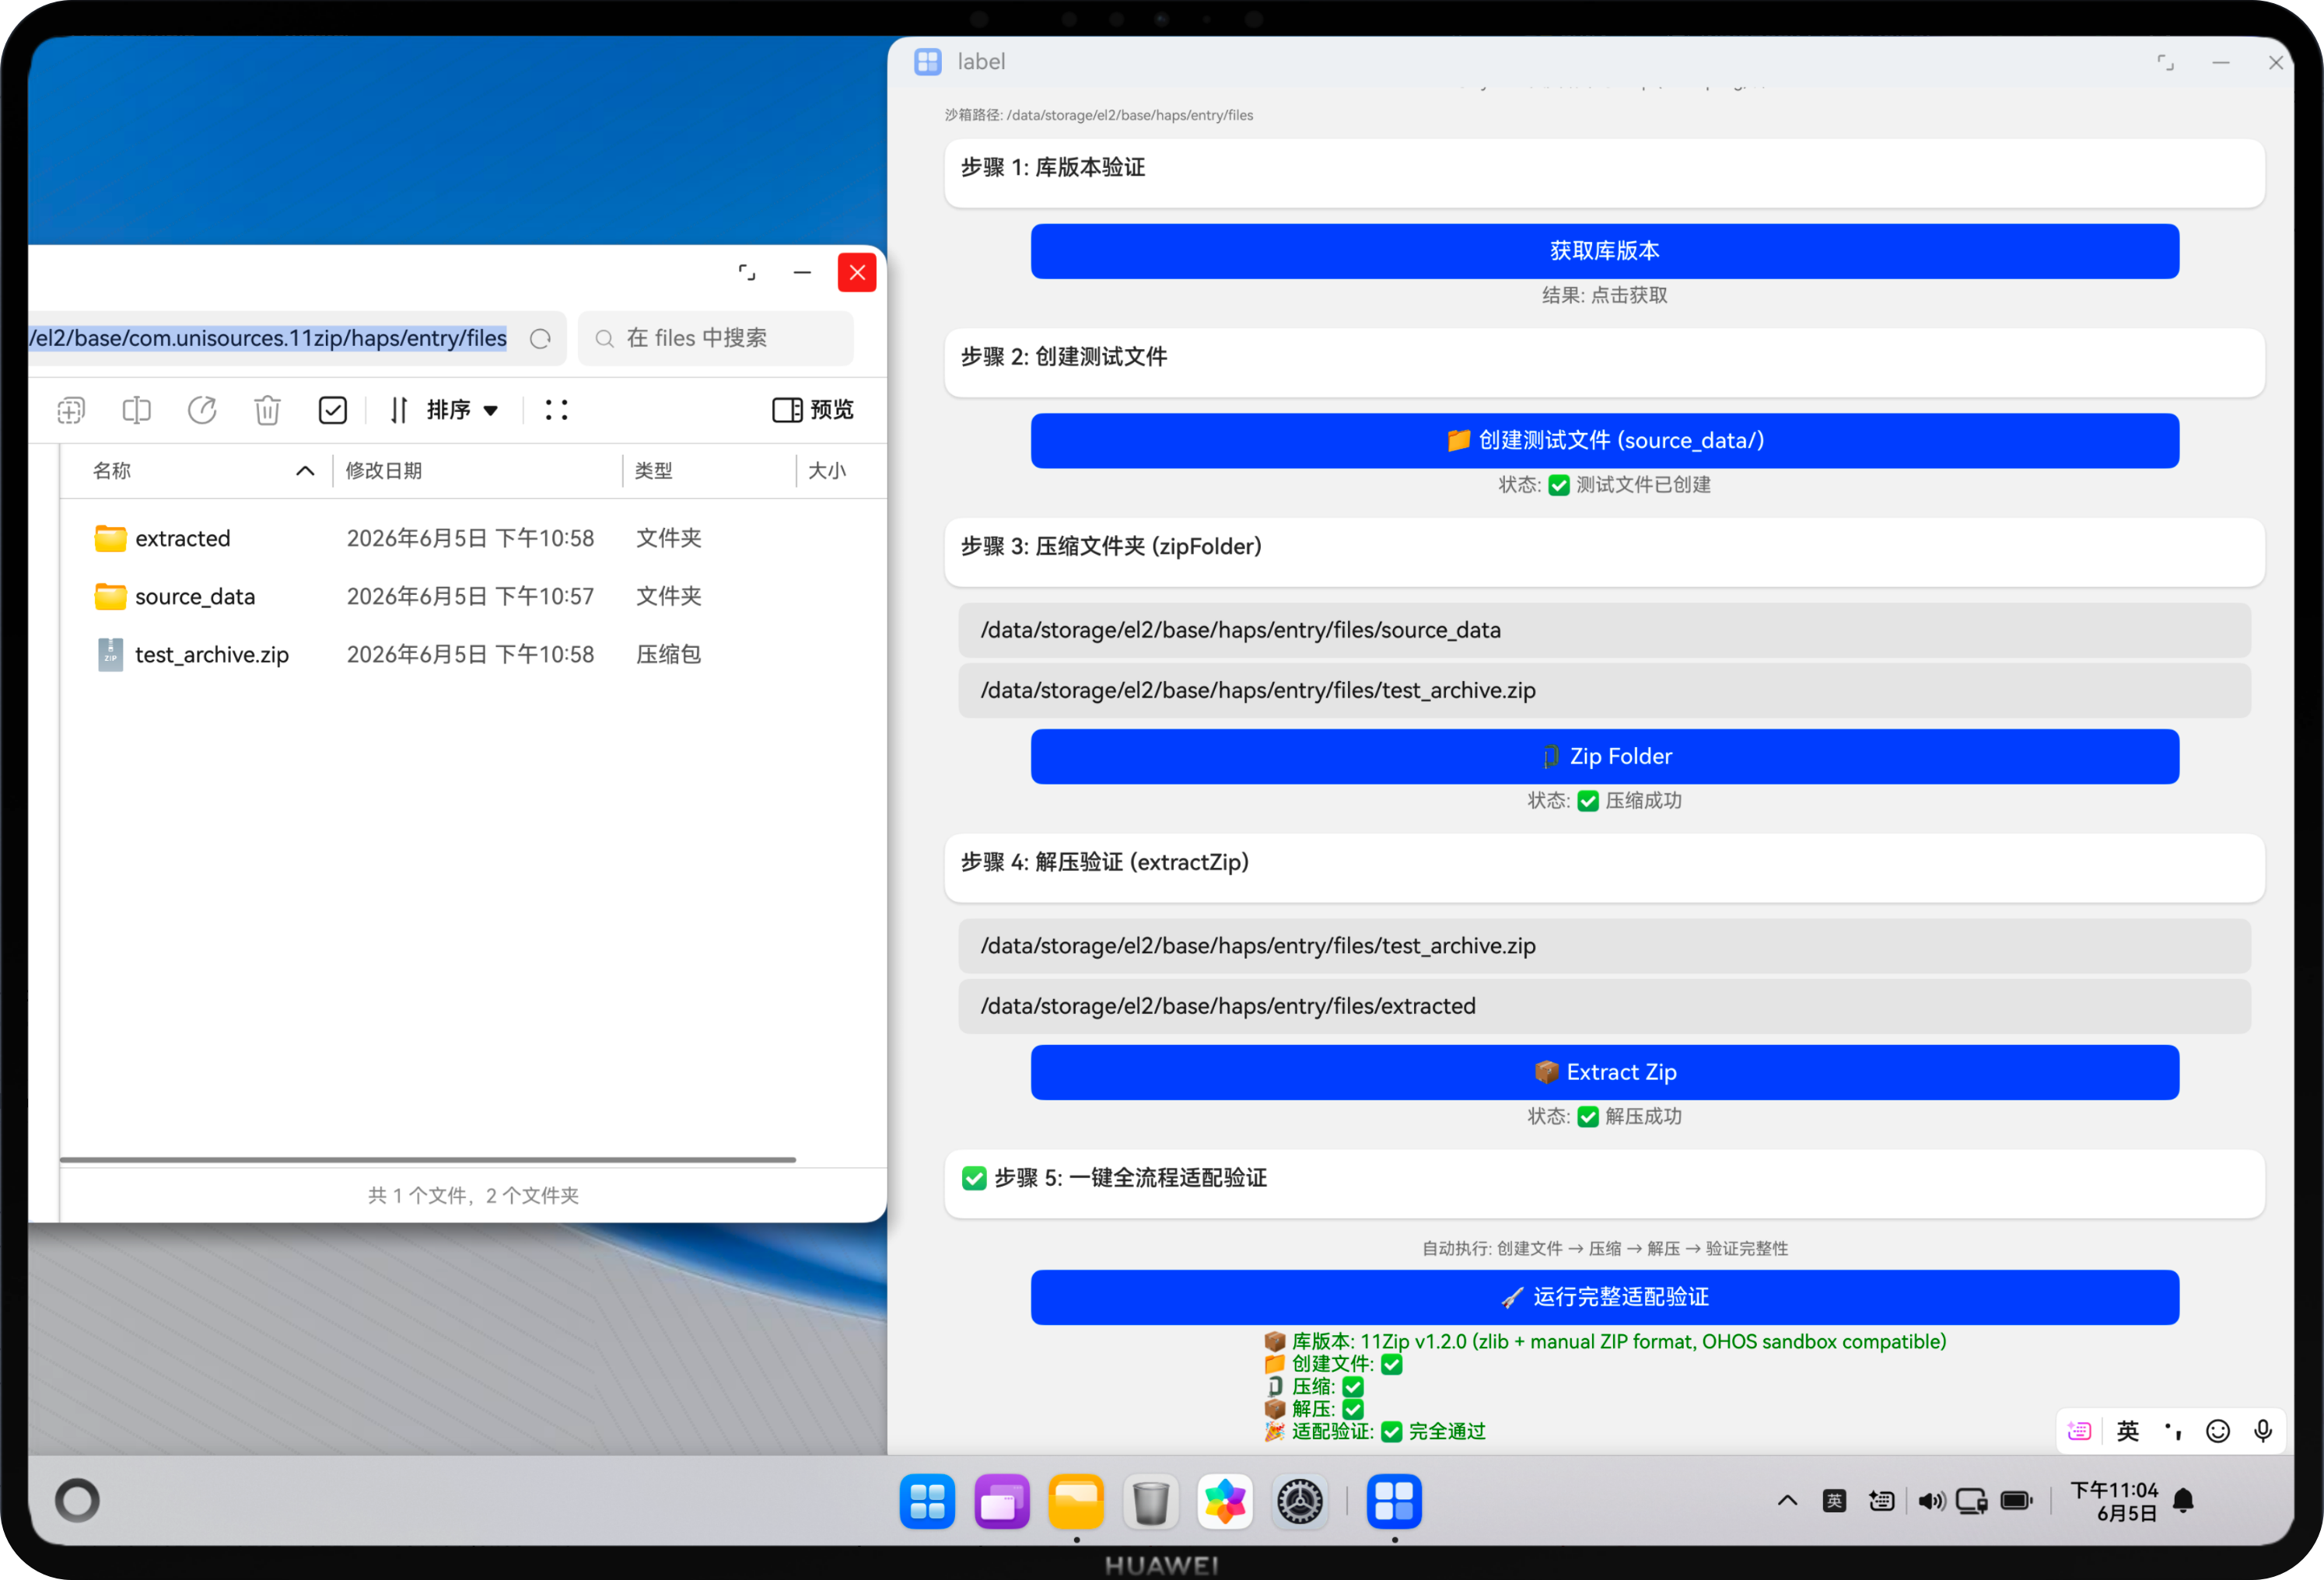Open the app launcher from the dock
The image size is (2324, 1580).
click(927, 1501)
